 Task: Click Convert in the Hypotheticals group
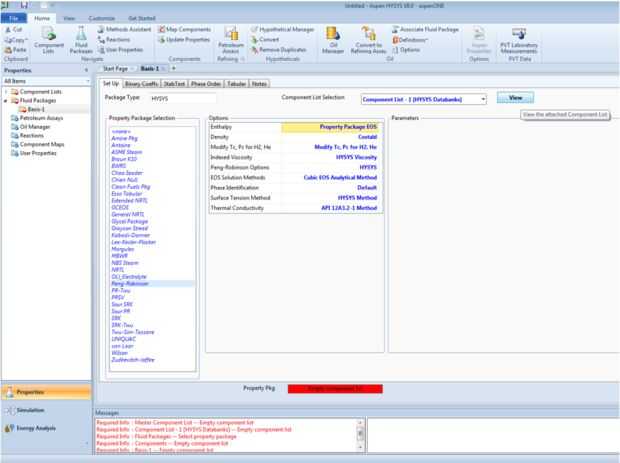coord(265,40)
